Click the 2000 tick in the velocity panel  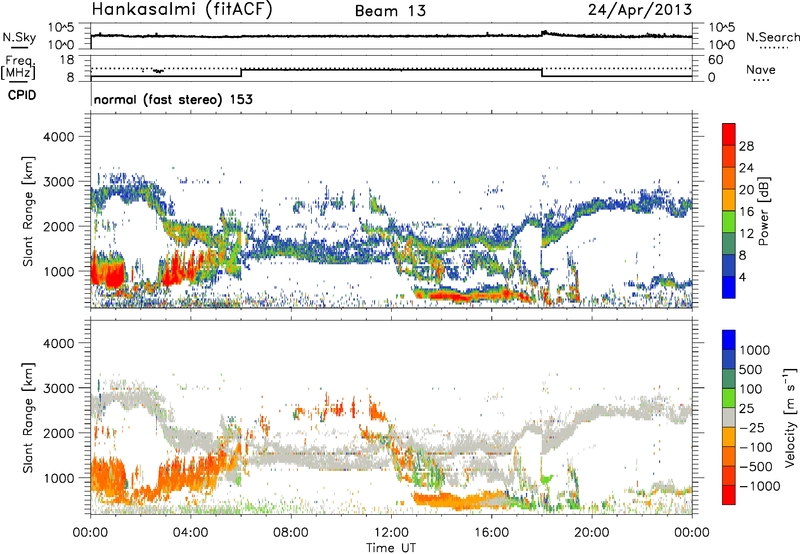click(x=58, y=433)
